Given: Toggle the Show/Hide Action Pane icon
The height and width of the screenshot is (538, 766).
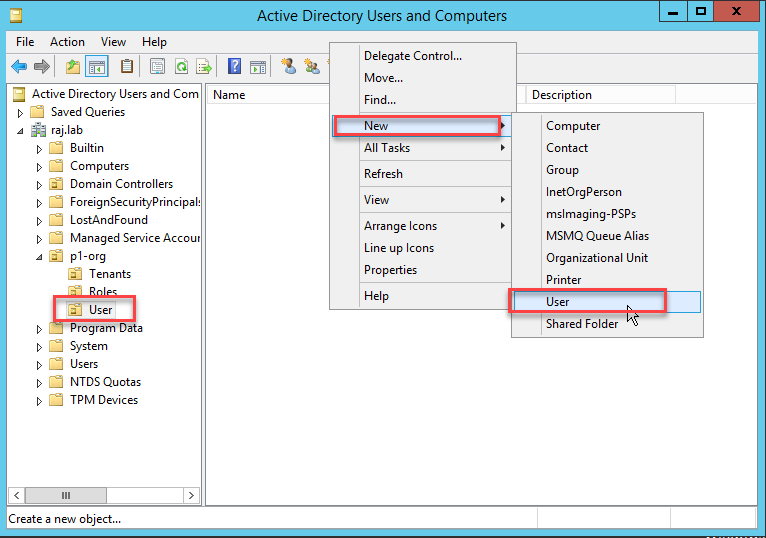Looking at the screenshot, I should click(258, 66).
